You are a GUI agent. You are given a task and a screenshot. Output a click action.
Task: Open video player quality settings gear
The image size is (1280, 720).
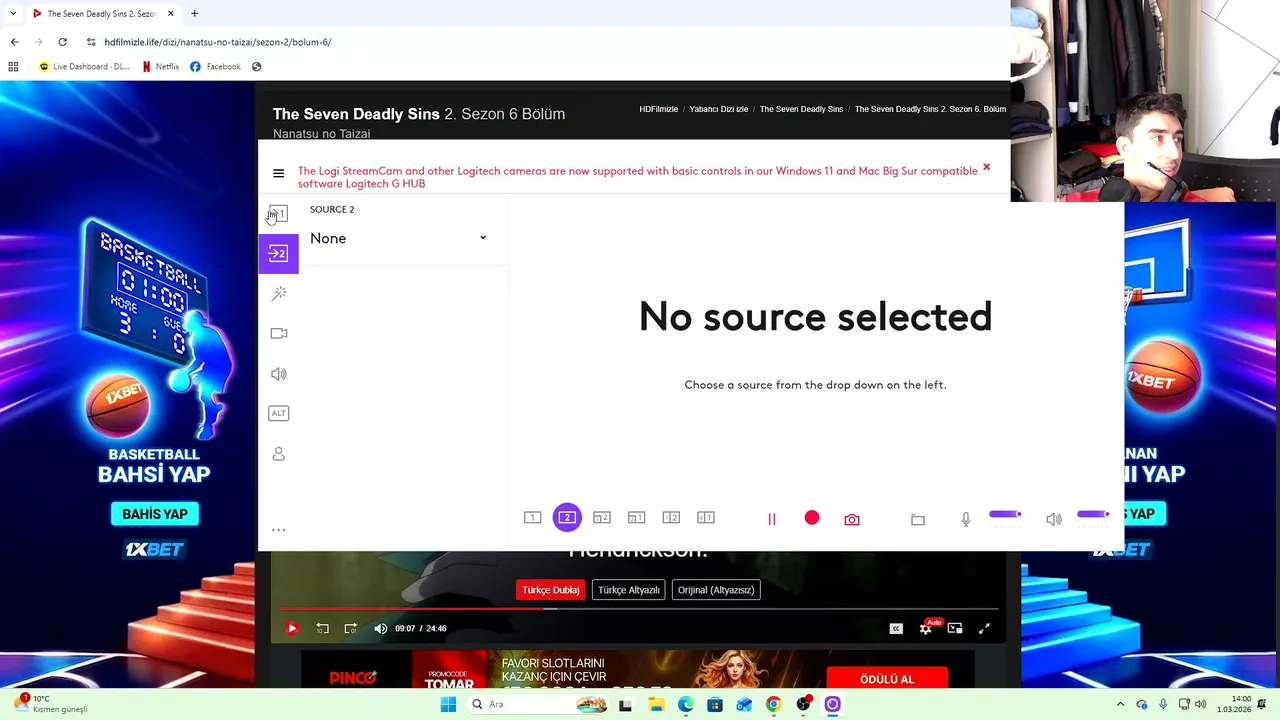pyautogui.click(x=926, y=628)
